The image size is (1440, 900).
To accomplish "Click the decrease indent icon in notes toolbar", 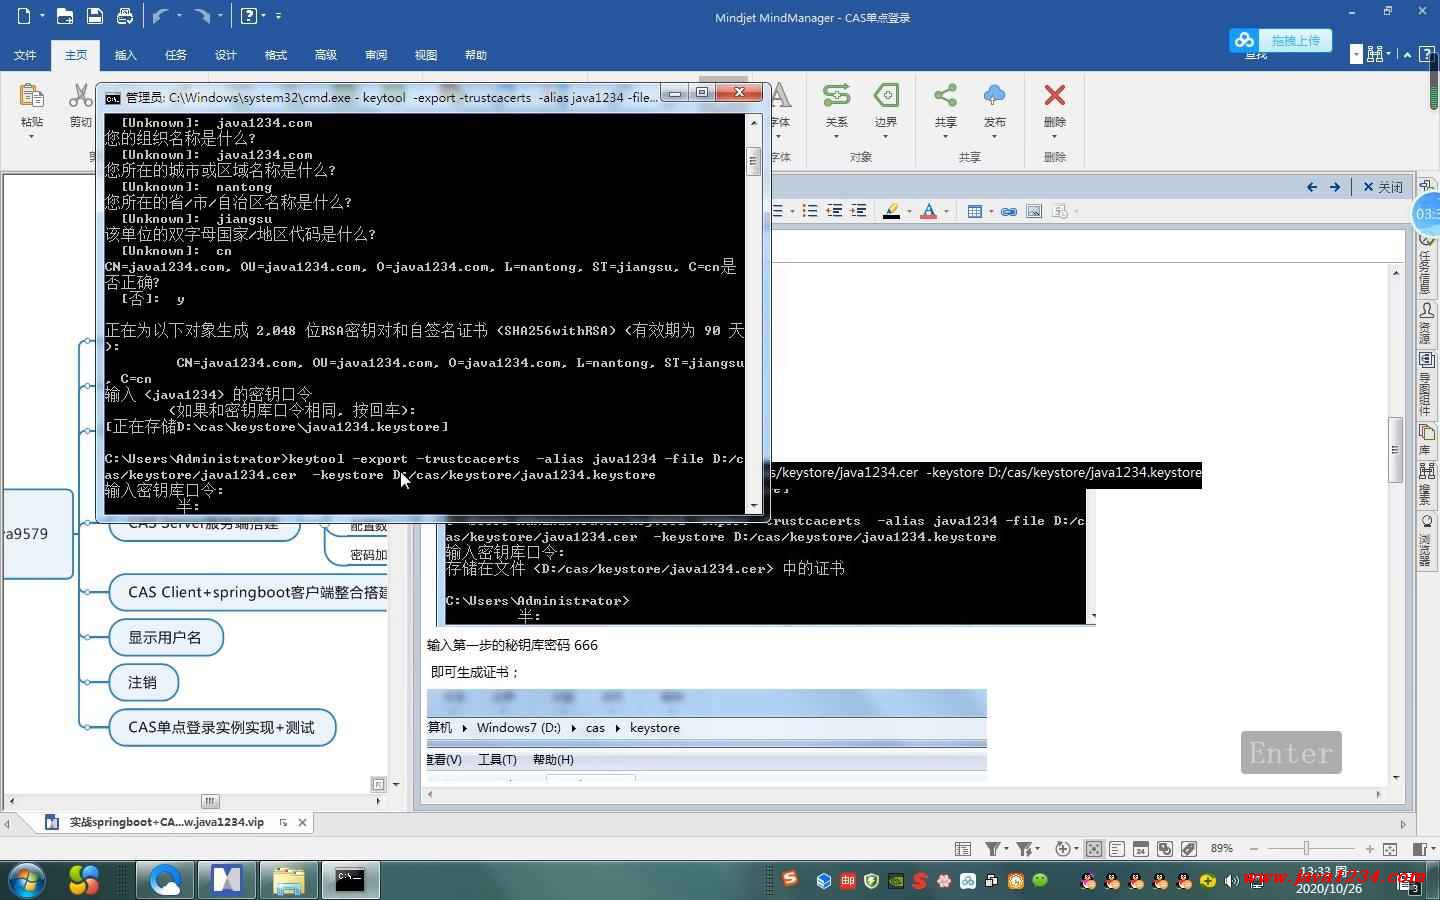I will coord(834,211).
